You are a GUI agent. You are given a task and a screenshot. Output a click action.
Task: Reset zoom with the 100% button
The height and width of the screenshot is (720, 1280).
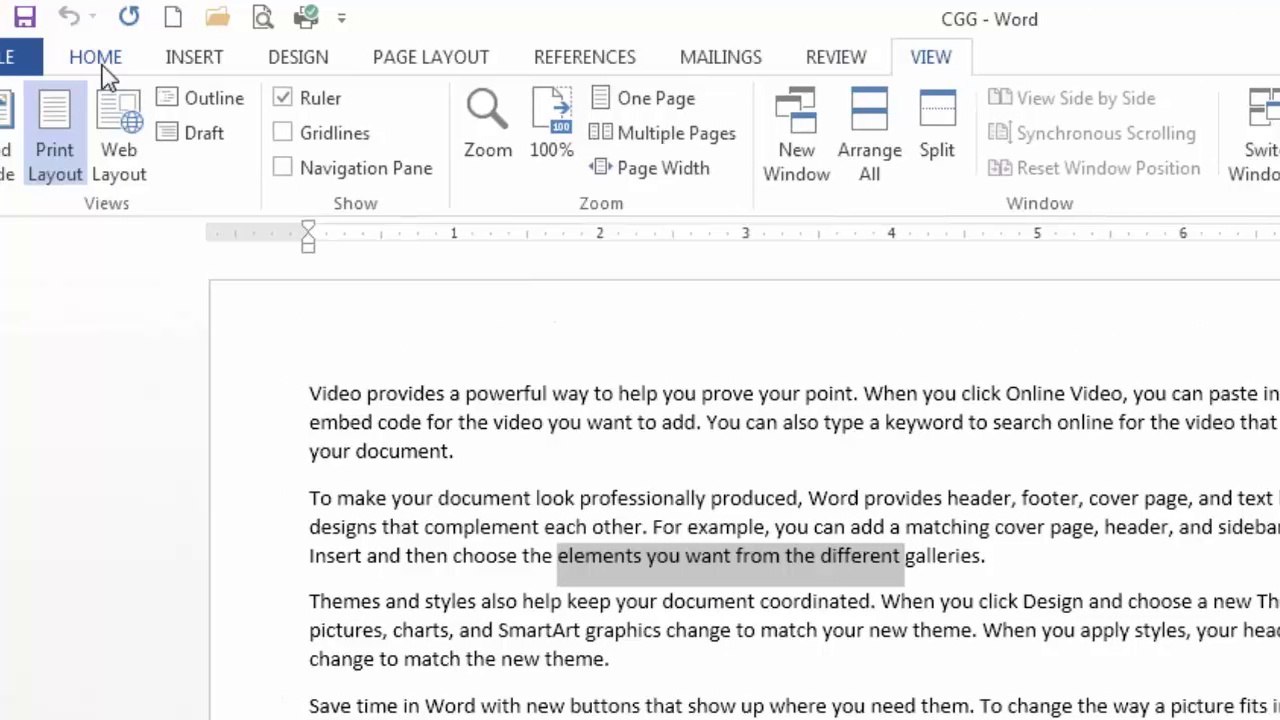point(552,124)
